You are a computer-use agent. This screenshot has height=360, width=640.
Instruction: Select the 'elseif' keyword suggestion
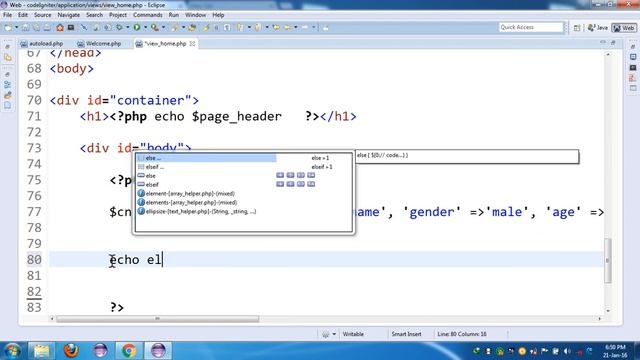243,184
